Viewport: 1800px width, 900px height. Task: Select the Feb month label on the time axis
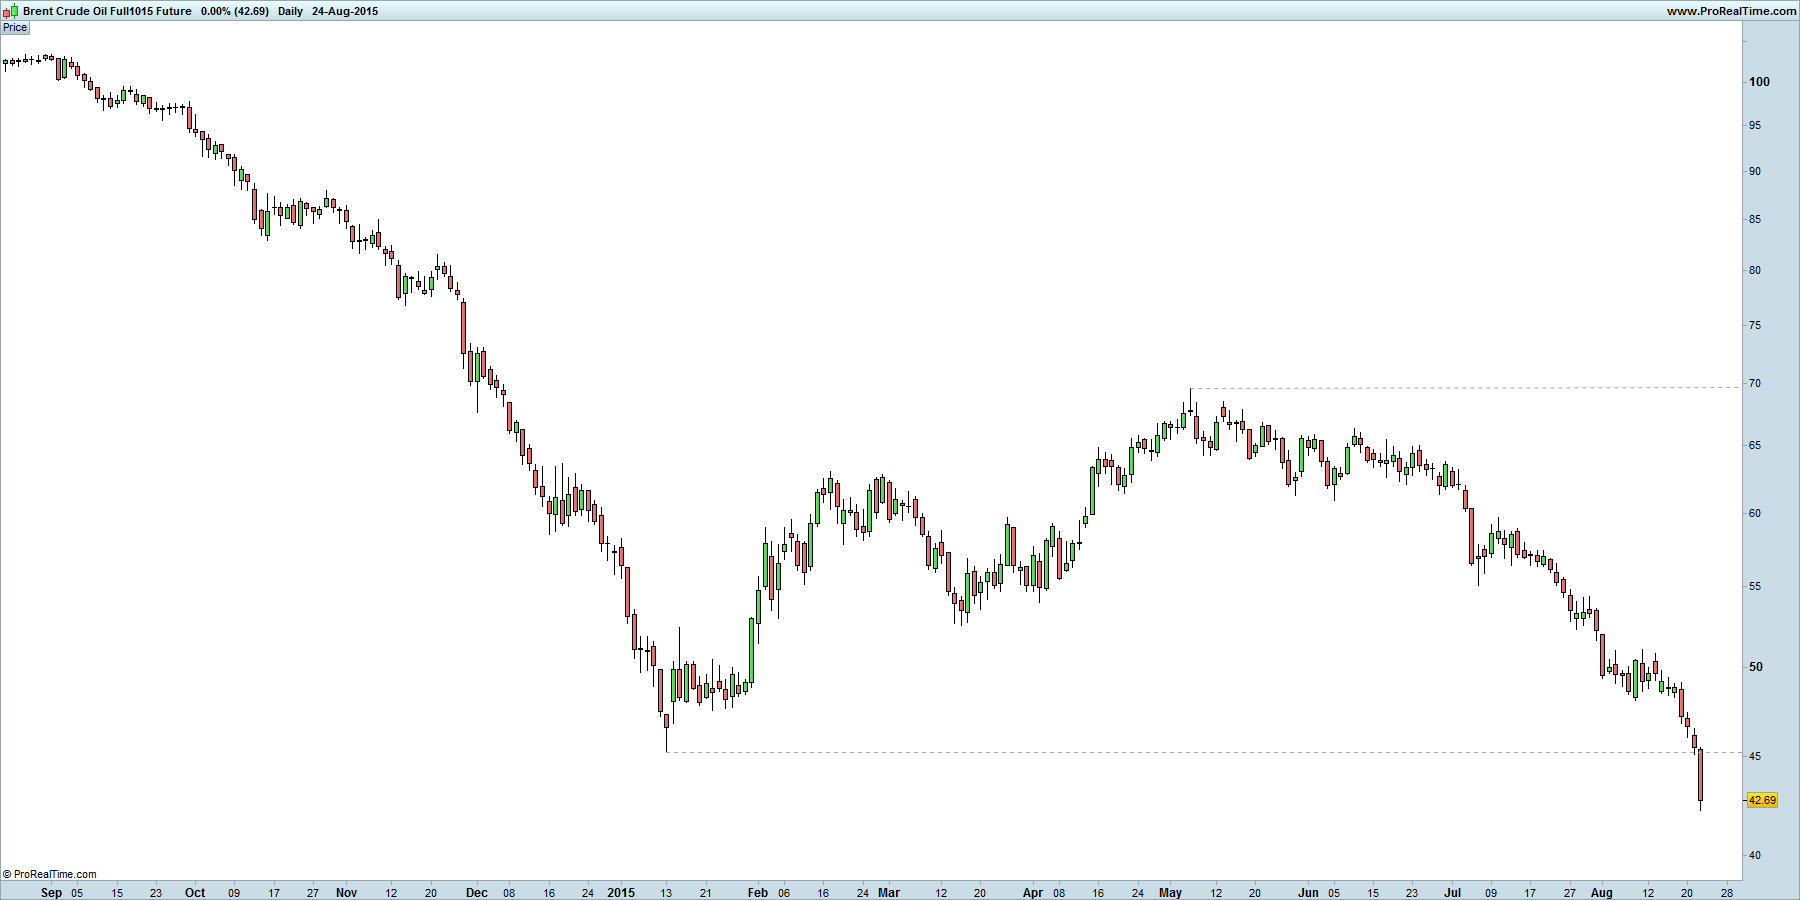click(758, 893)
